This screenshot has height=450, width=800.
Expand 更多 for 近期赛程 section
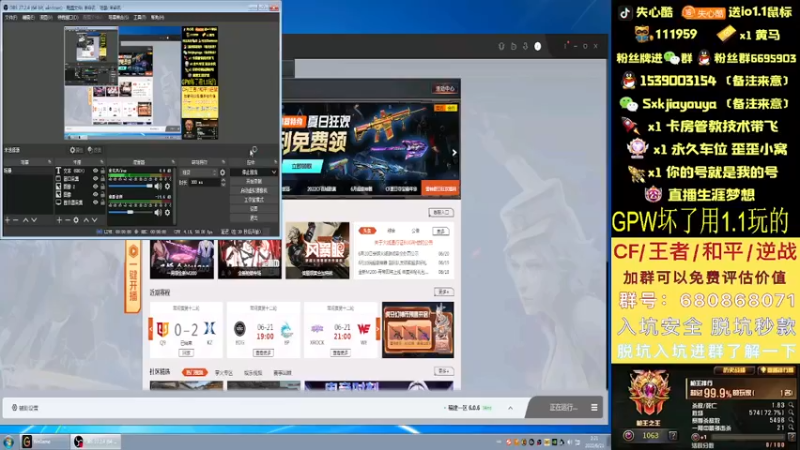(x=443, y=292)
